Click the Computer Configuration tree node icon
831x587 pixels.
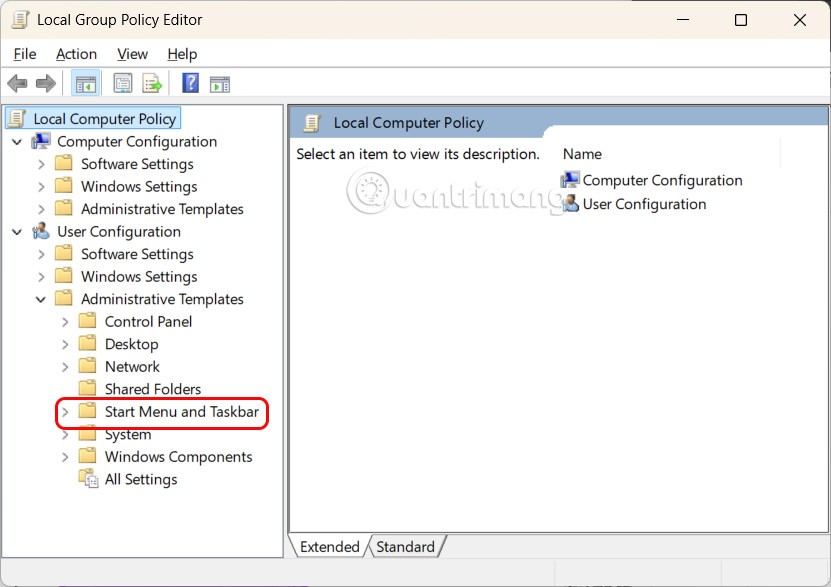pos(41,141)
